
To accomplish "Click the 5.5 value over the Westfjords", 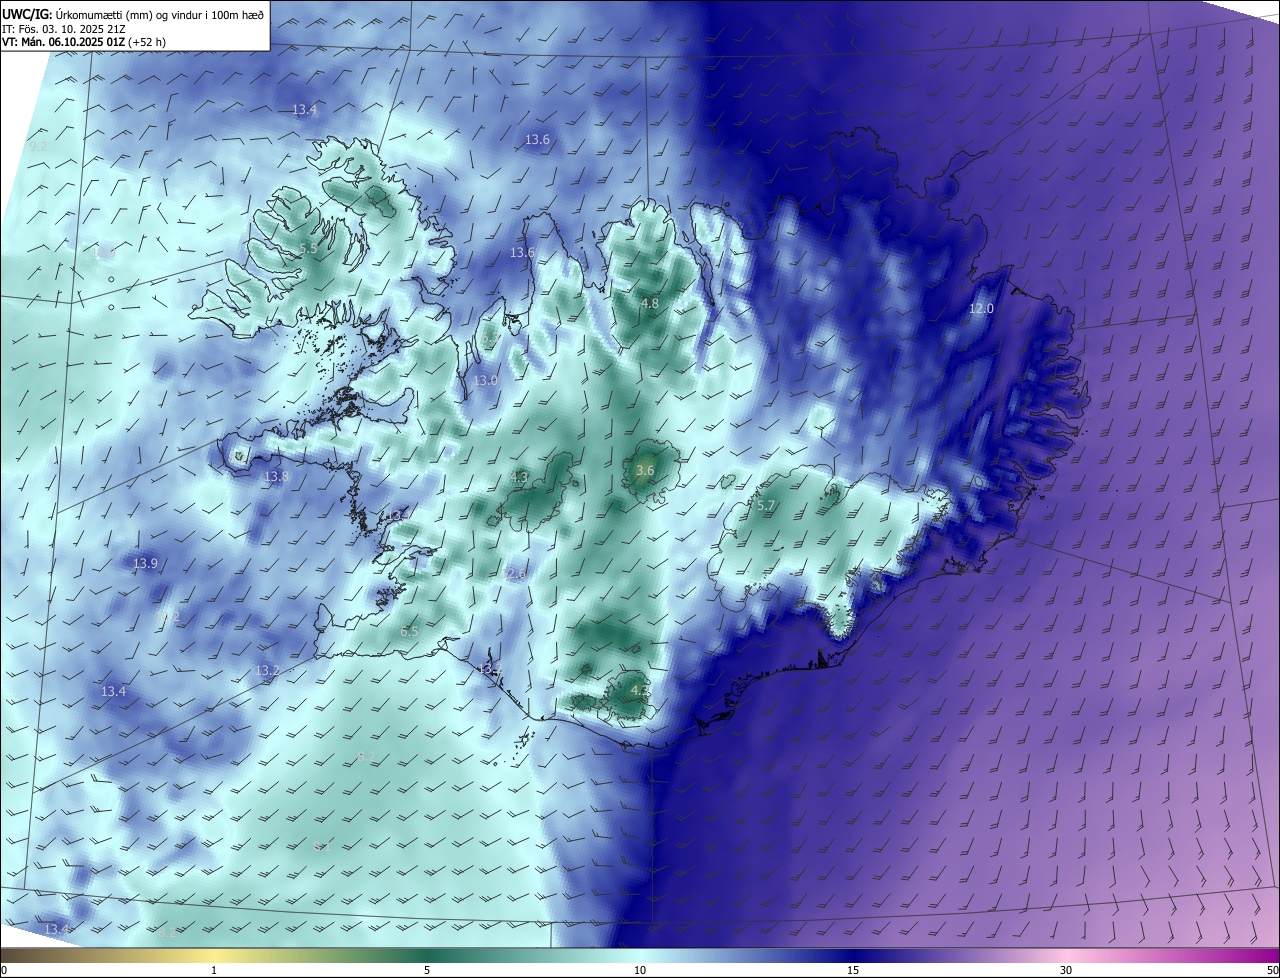I will pos(308,248).
